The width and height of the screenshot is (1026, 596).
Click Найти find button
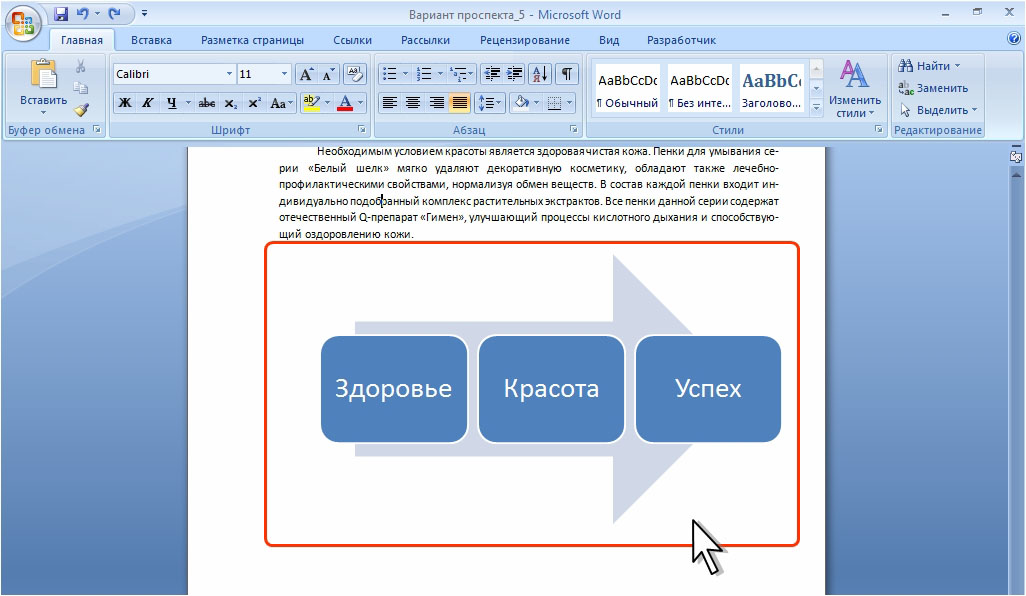(929, 65)
